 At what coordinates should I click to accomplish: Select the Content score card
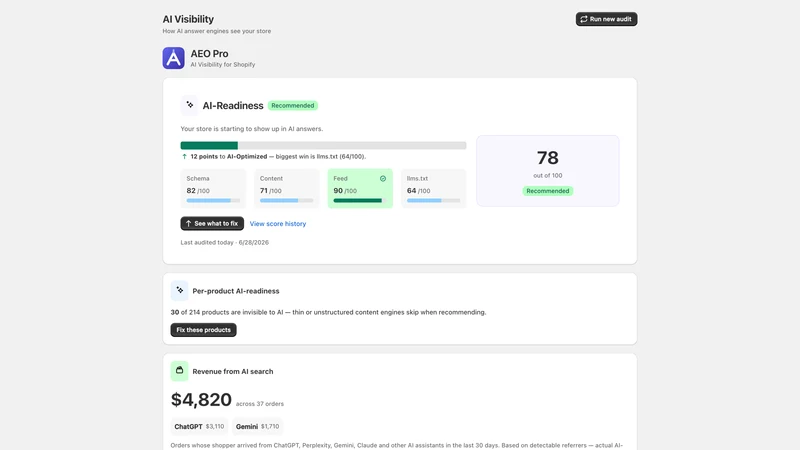click(287, 188)
